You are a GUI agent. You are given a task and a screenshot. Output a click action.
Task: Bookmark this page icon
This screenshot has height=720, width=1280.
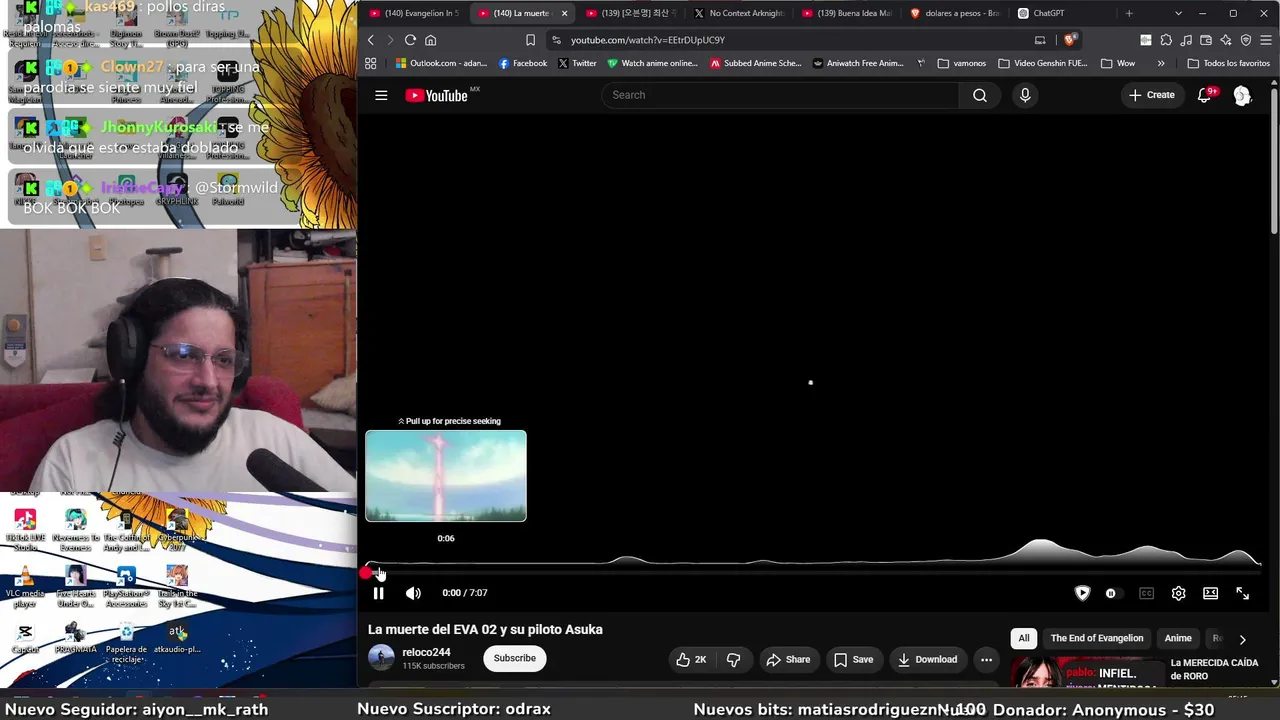click(530, 40)
